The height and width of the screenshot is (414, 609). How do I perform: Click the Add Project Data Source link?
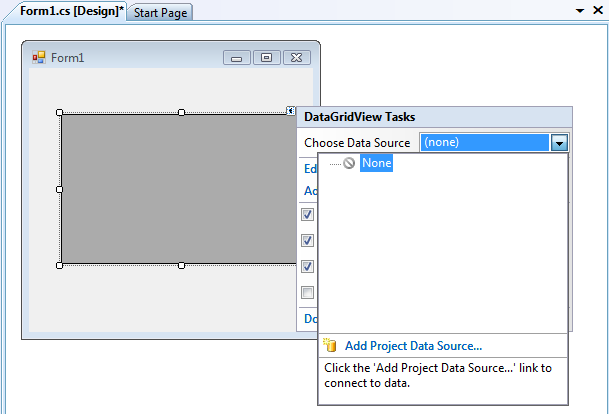click(413, 346)
